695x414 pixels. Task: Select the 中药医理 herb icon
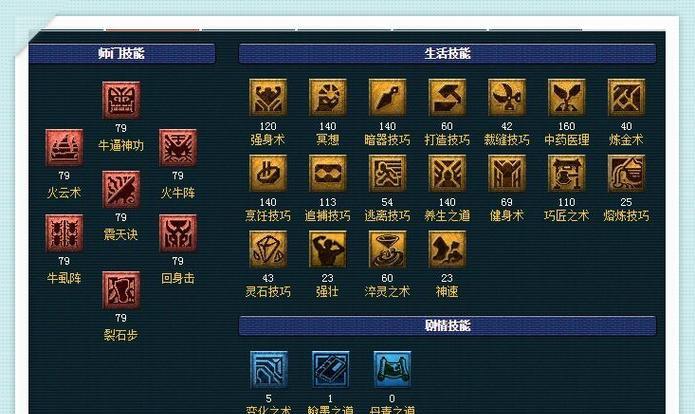click(566, 98)
